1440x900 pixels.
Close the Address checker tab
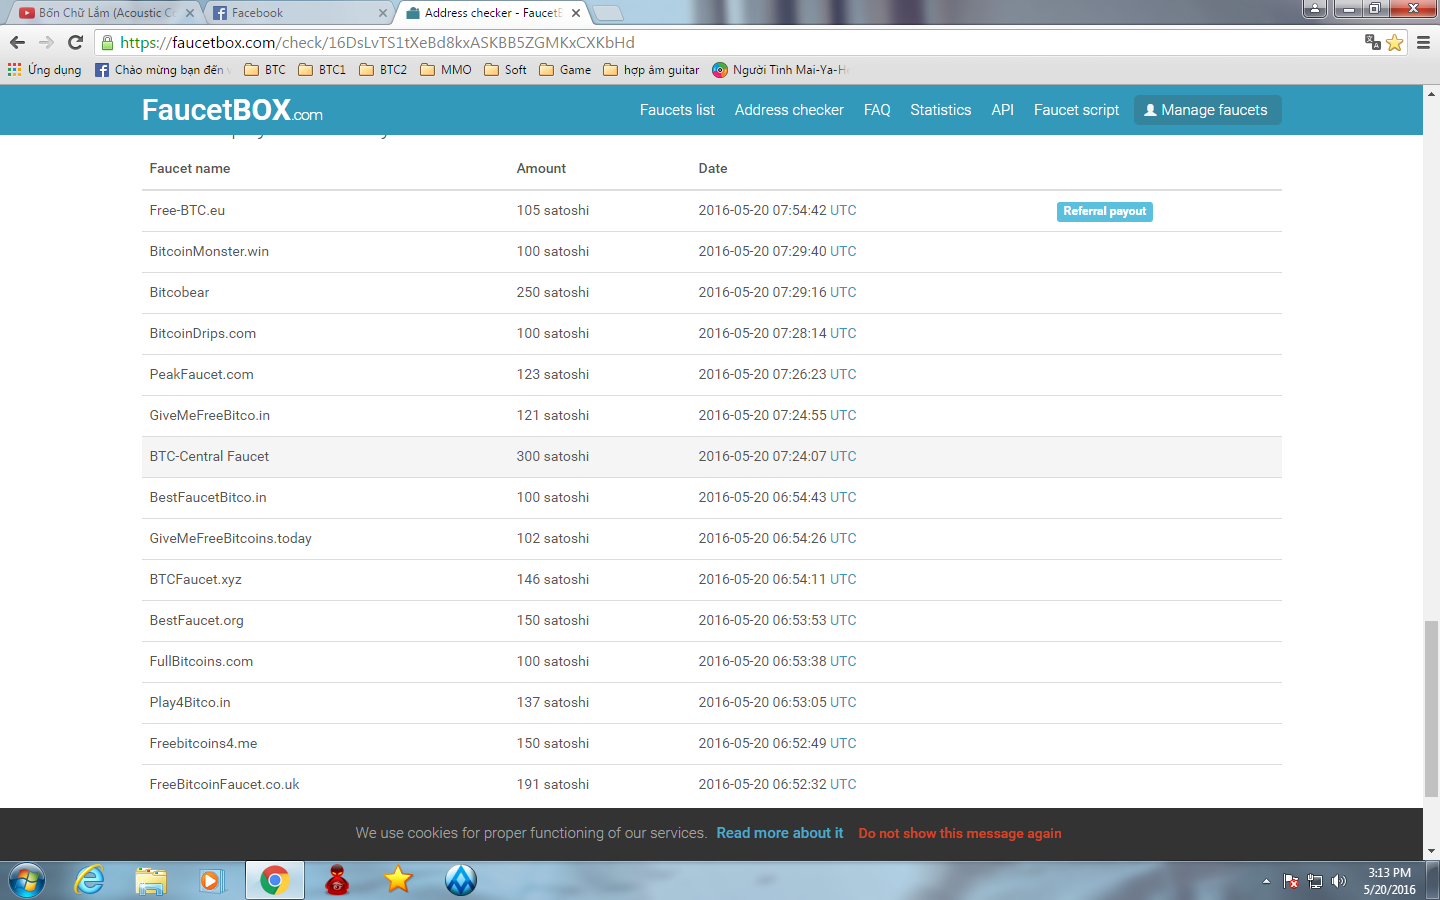[576, 13]
